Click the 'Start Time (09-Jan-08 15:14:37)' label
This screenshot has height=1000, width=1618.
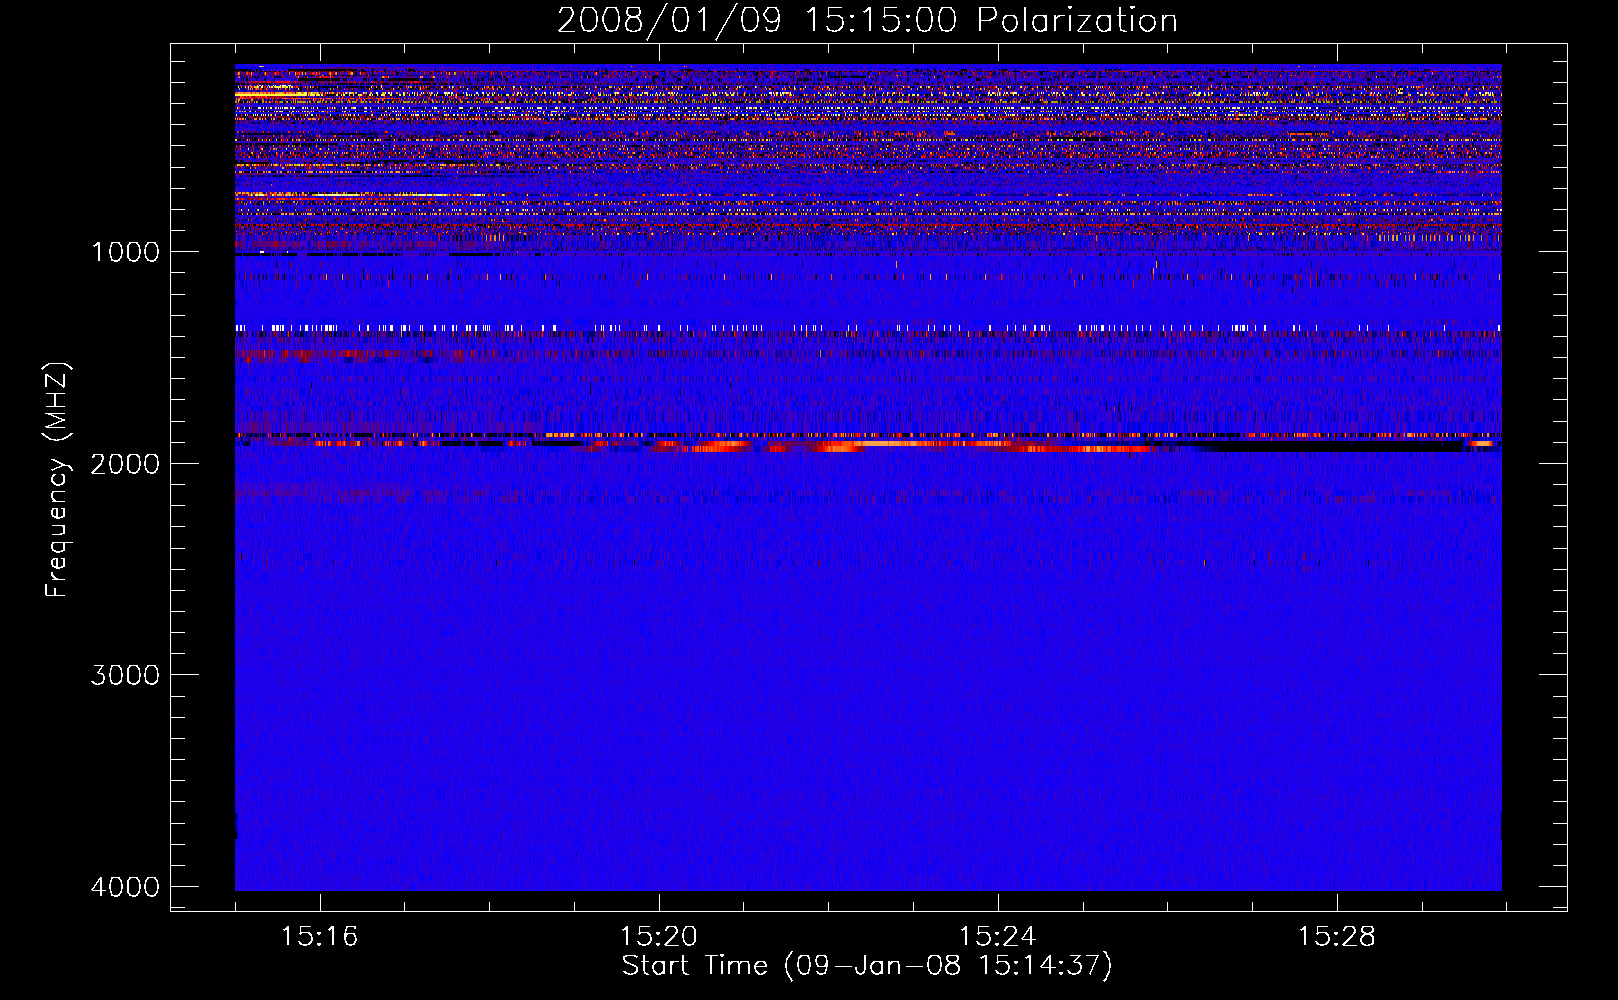pos(867,966)
